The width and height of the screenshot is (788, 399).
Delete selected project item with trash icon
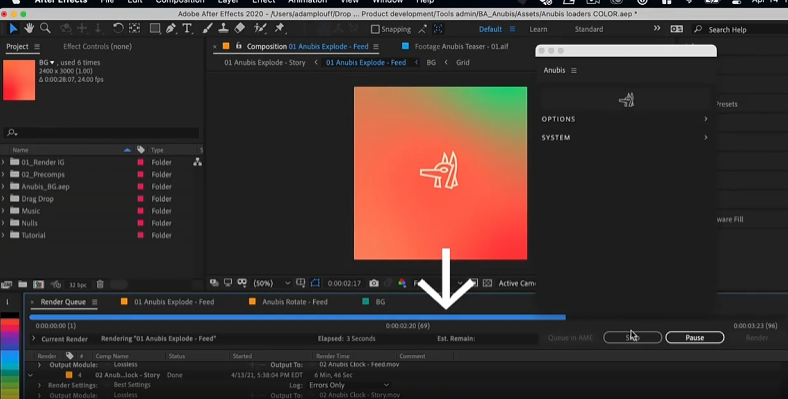100,284
